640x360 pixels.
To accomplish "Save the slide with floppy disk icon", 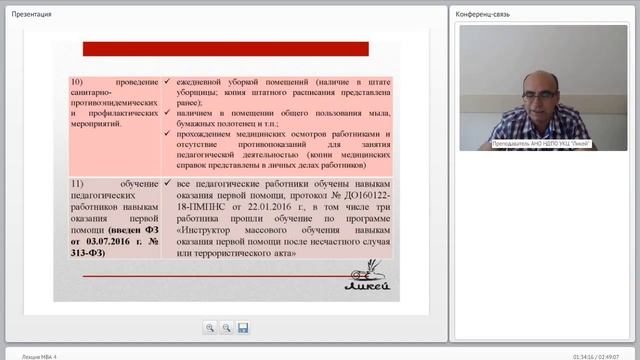I will 243,328.
